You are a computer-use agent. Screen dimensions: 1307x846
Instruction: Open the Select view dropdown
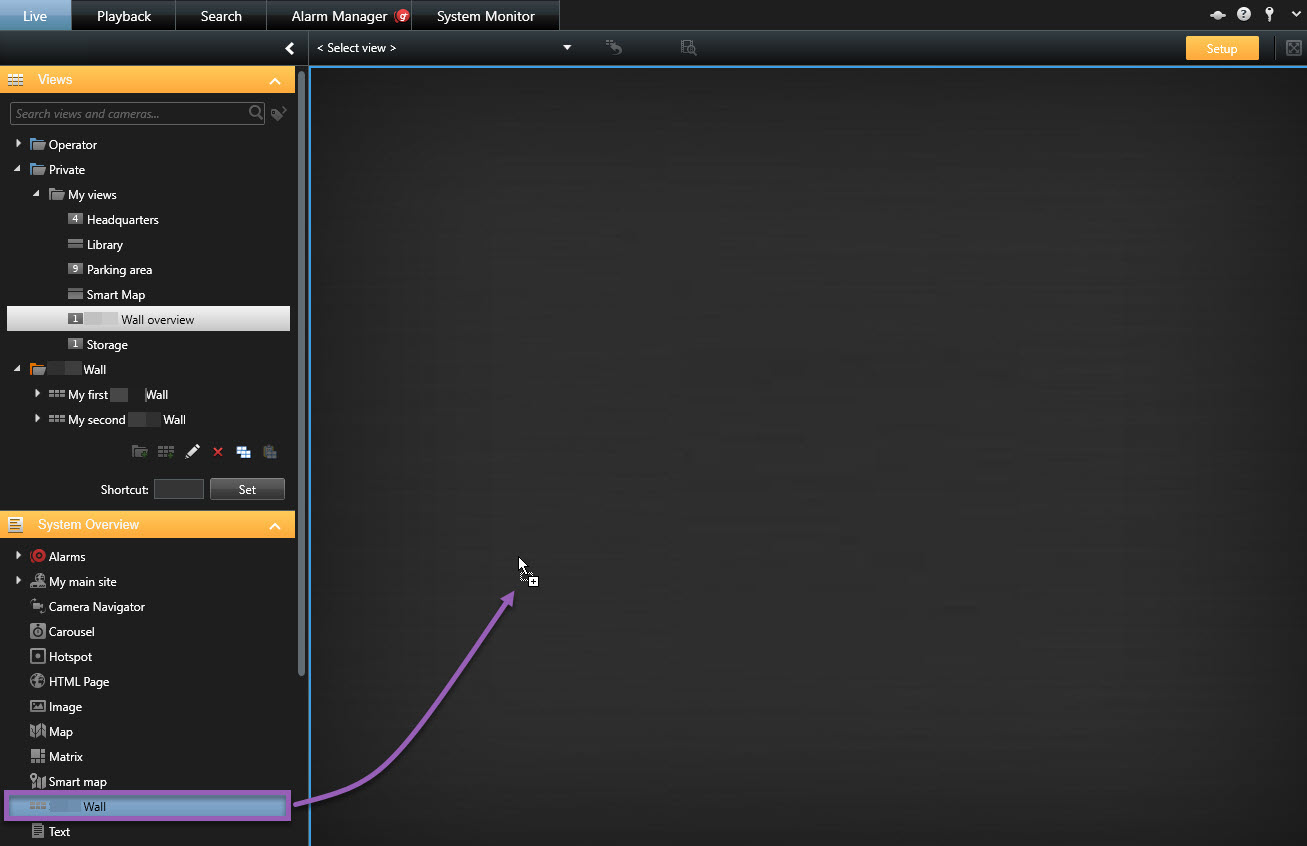coord(566,48)
